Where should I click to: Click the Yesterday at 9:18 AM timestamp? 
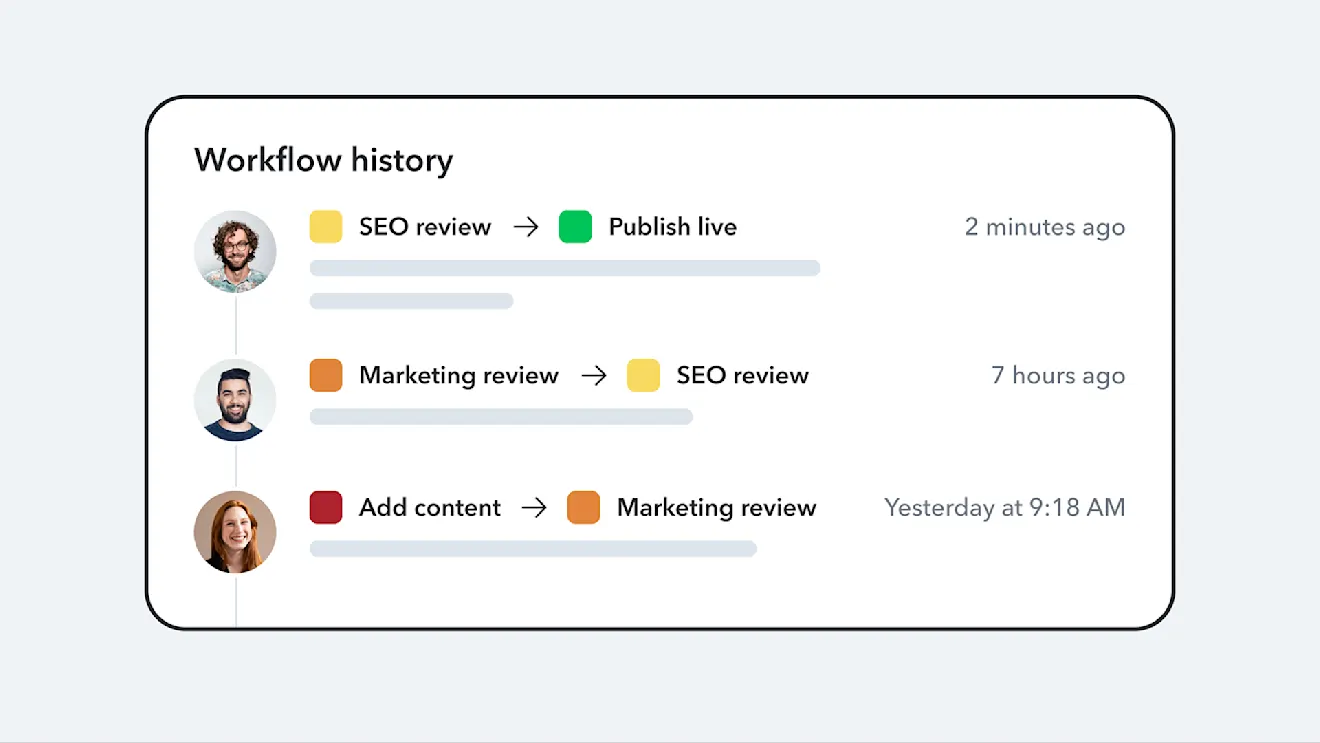(1004, 507)
